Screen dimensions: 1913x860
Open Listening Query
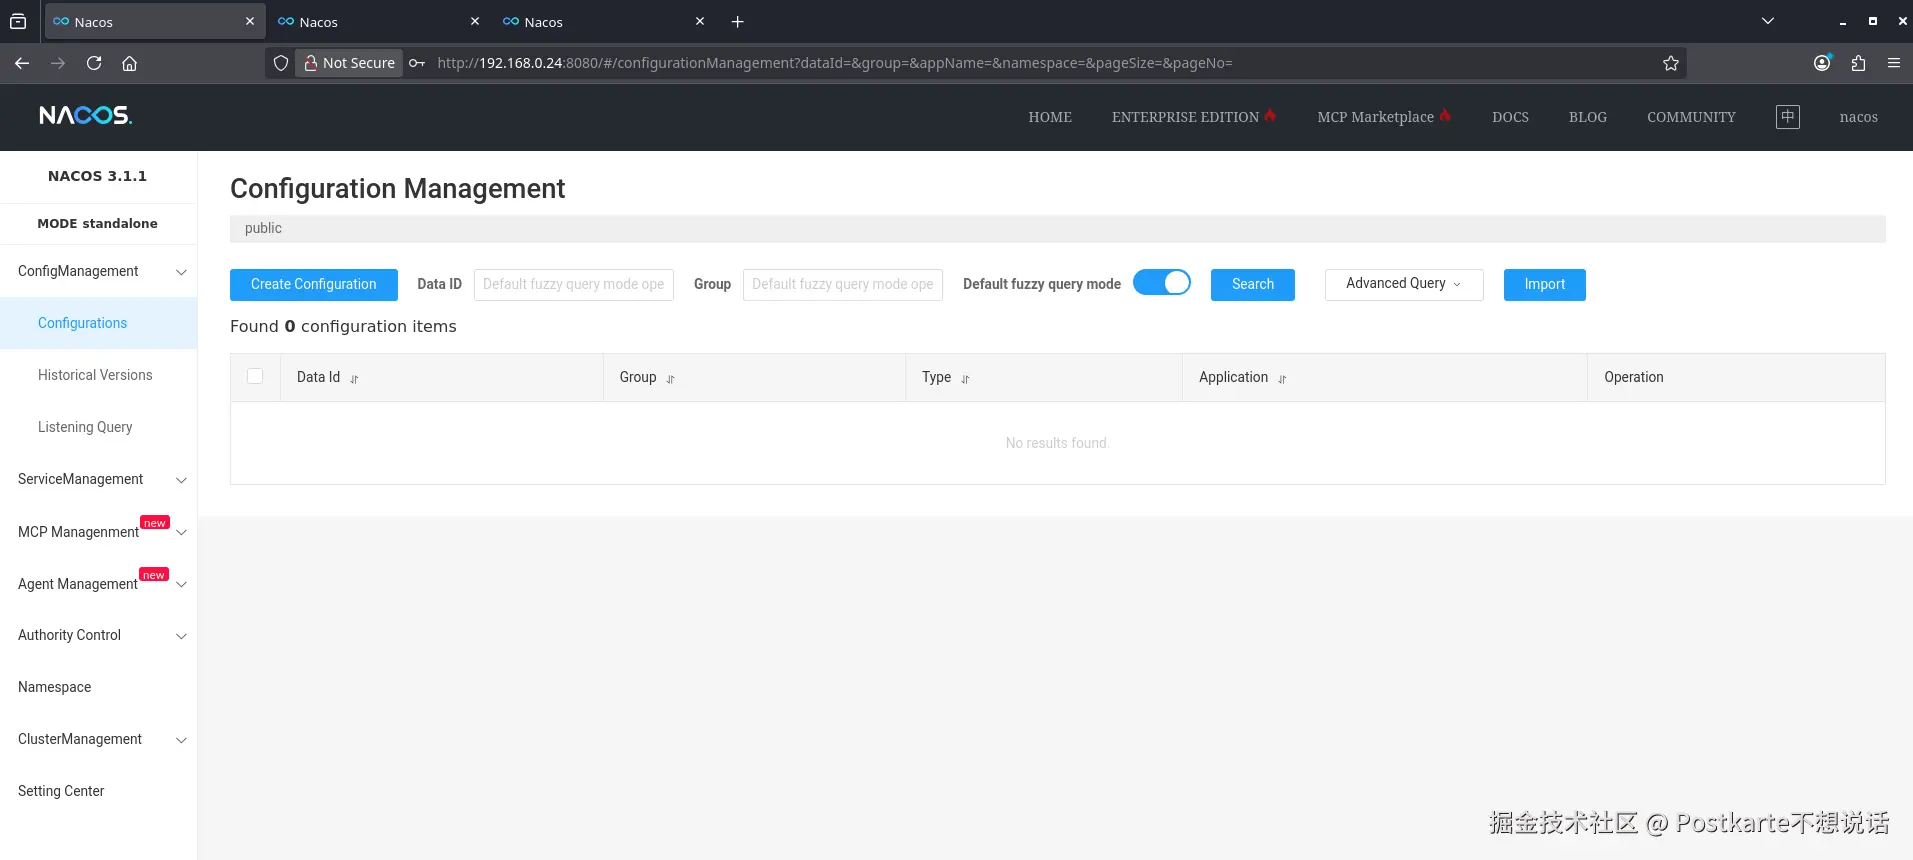98,427
